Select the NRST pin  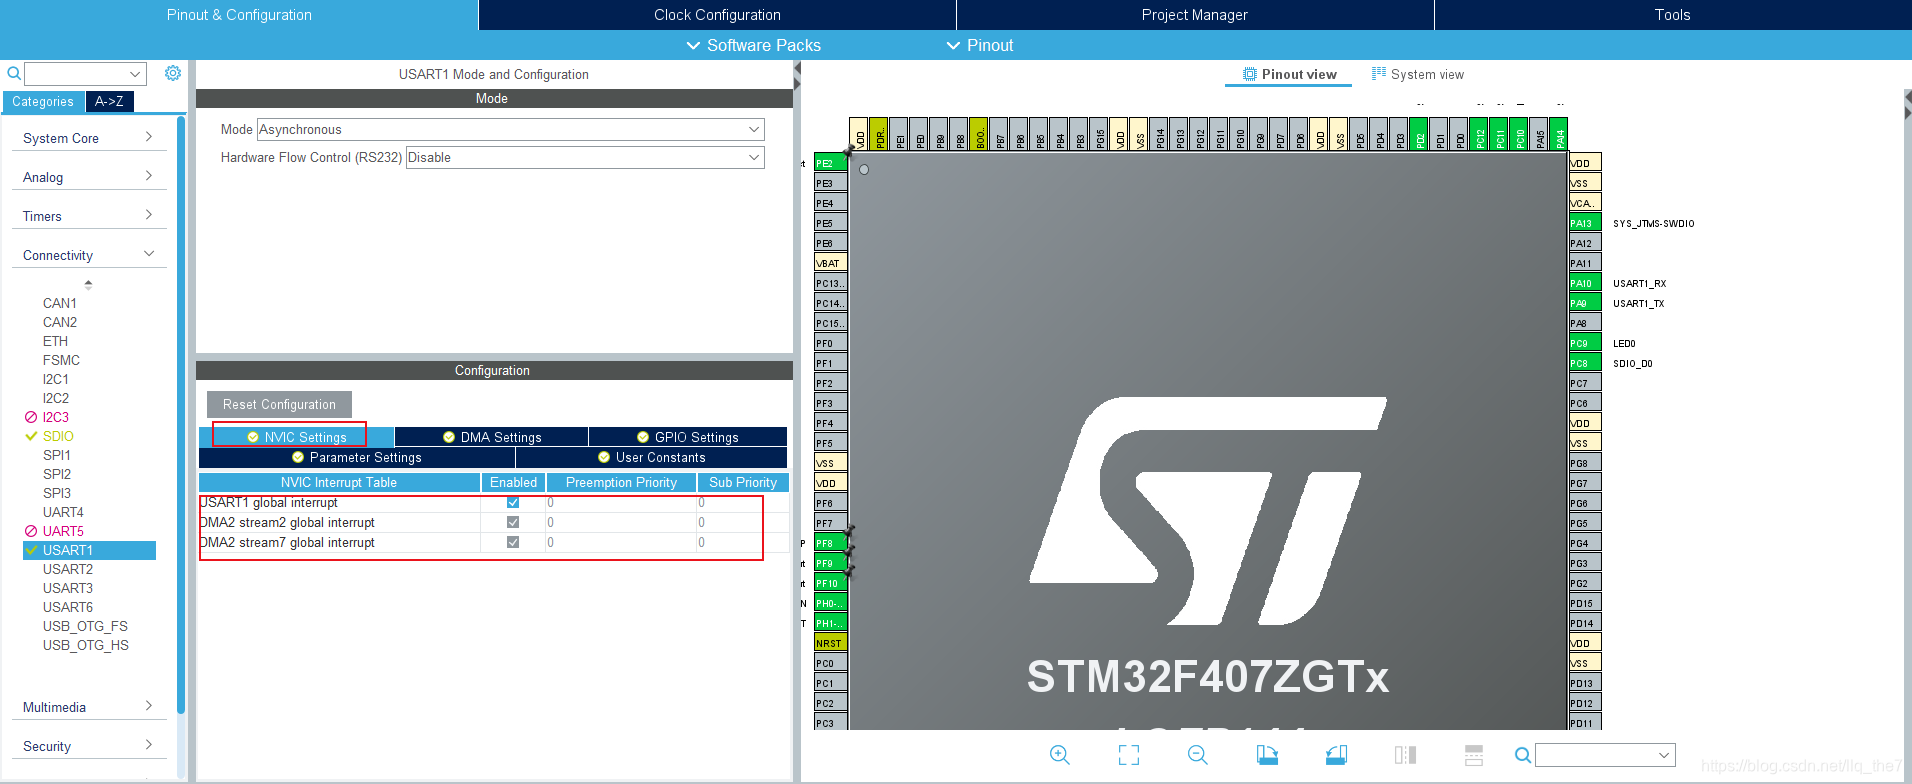831,643
